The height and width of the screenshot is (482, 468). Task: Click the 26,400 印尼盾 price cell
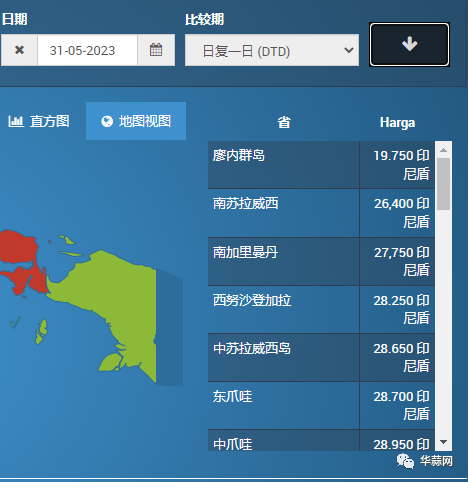[397, 213]
